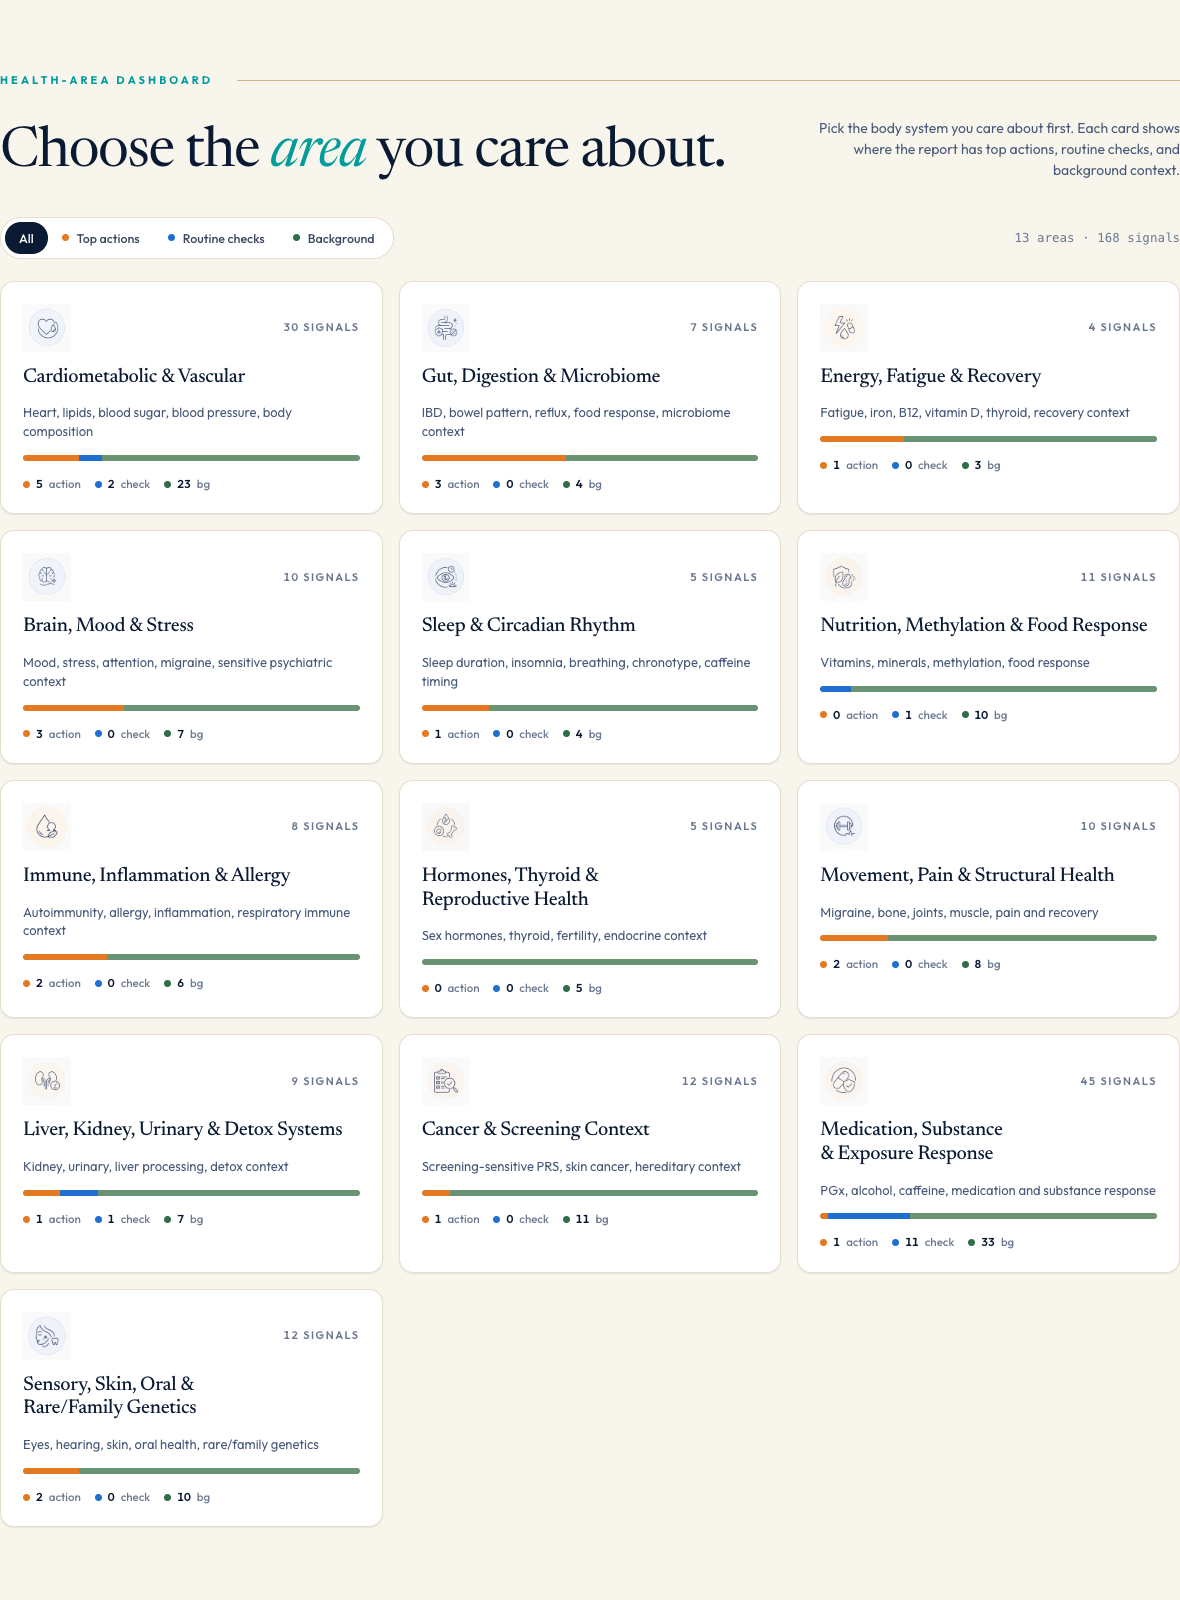Viewport: 1180px width, 1600px height.
Task: Click the 45 signals count label
Action: 1118,1081
